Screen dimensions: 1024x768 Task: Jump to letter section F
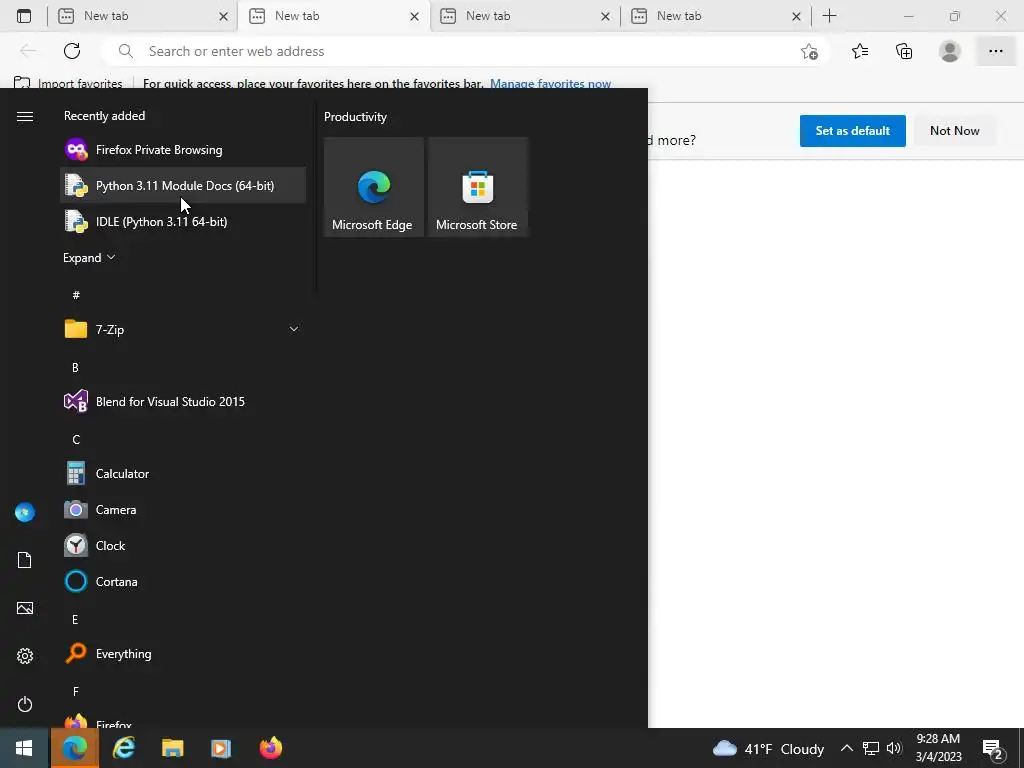click(76, 692)
